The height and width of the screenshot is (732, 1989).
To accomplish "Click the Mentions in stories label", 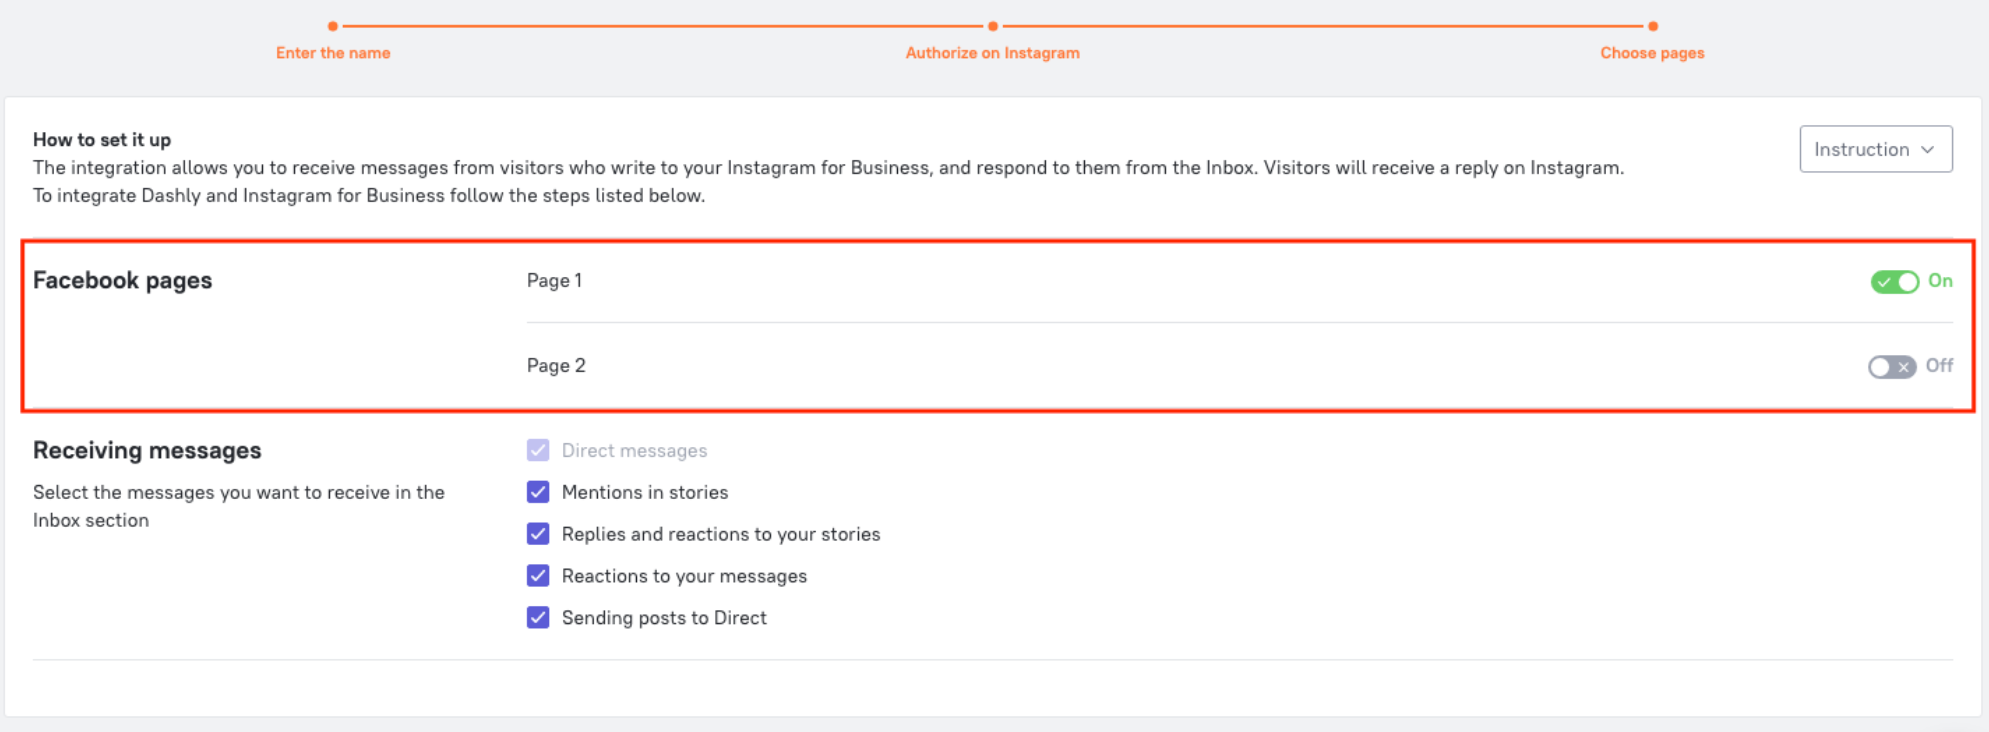I will pos(644,492).
